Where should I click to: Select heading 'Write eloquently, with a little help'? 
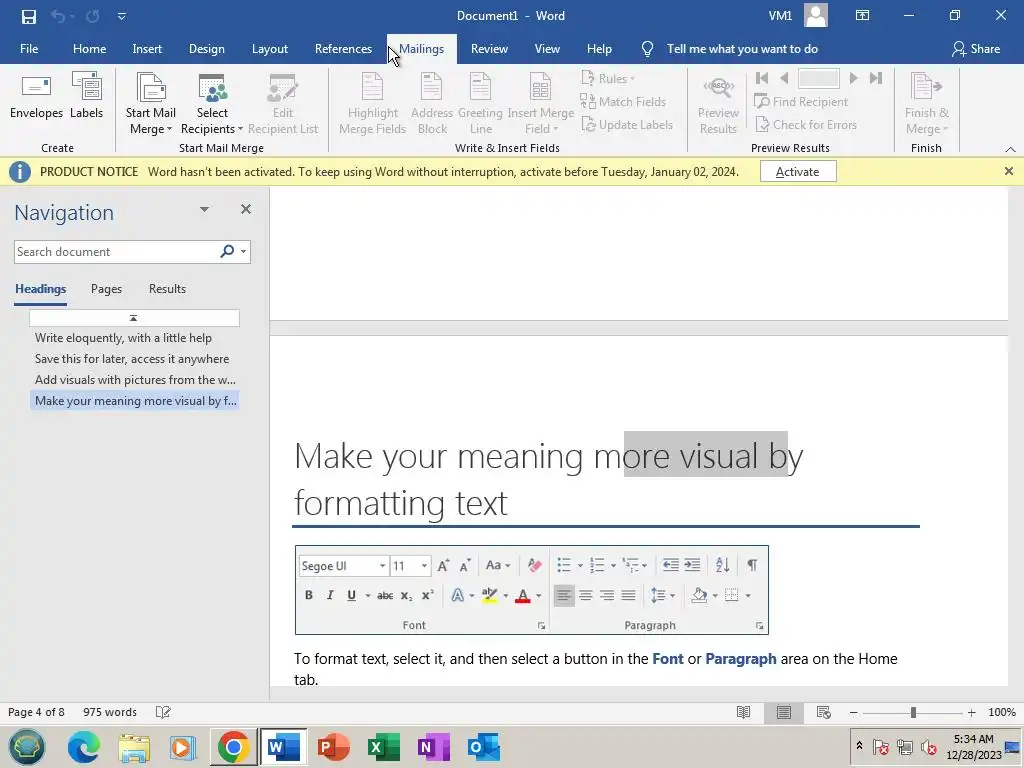coord(123,338)
